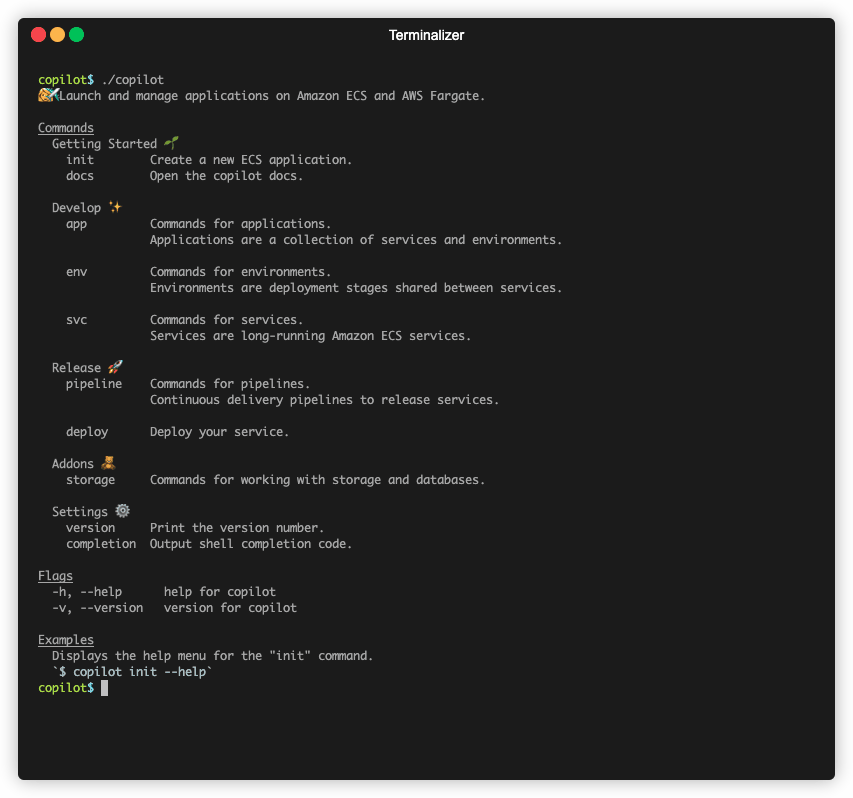853x798 pixels.
Task: Click the underlined Examples heading
Action: [x=66, y=640]
